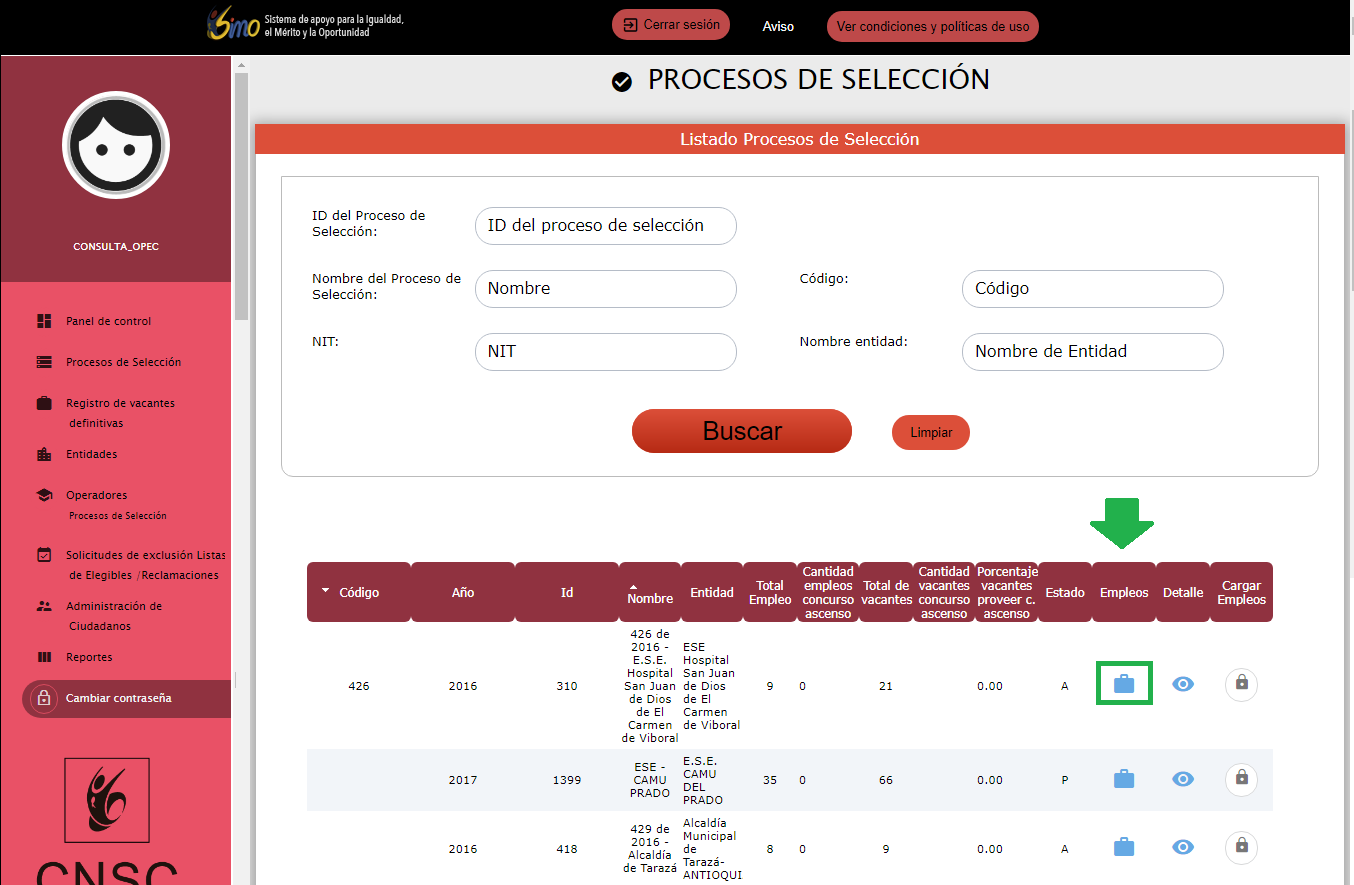Open Cambiar contraseña menu item
1354x885 pixels.
pyautogui.click(x=118, y=698)
